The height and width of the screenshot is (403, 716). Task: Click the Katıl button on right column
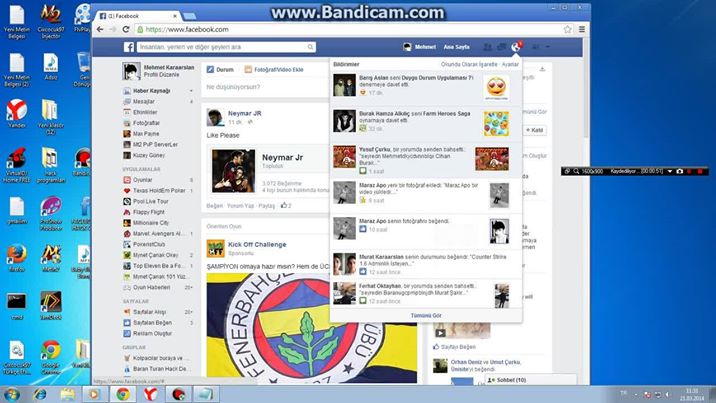coord(534,130)
